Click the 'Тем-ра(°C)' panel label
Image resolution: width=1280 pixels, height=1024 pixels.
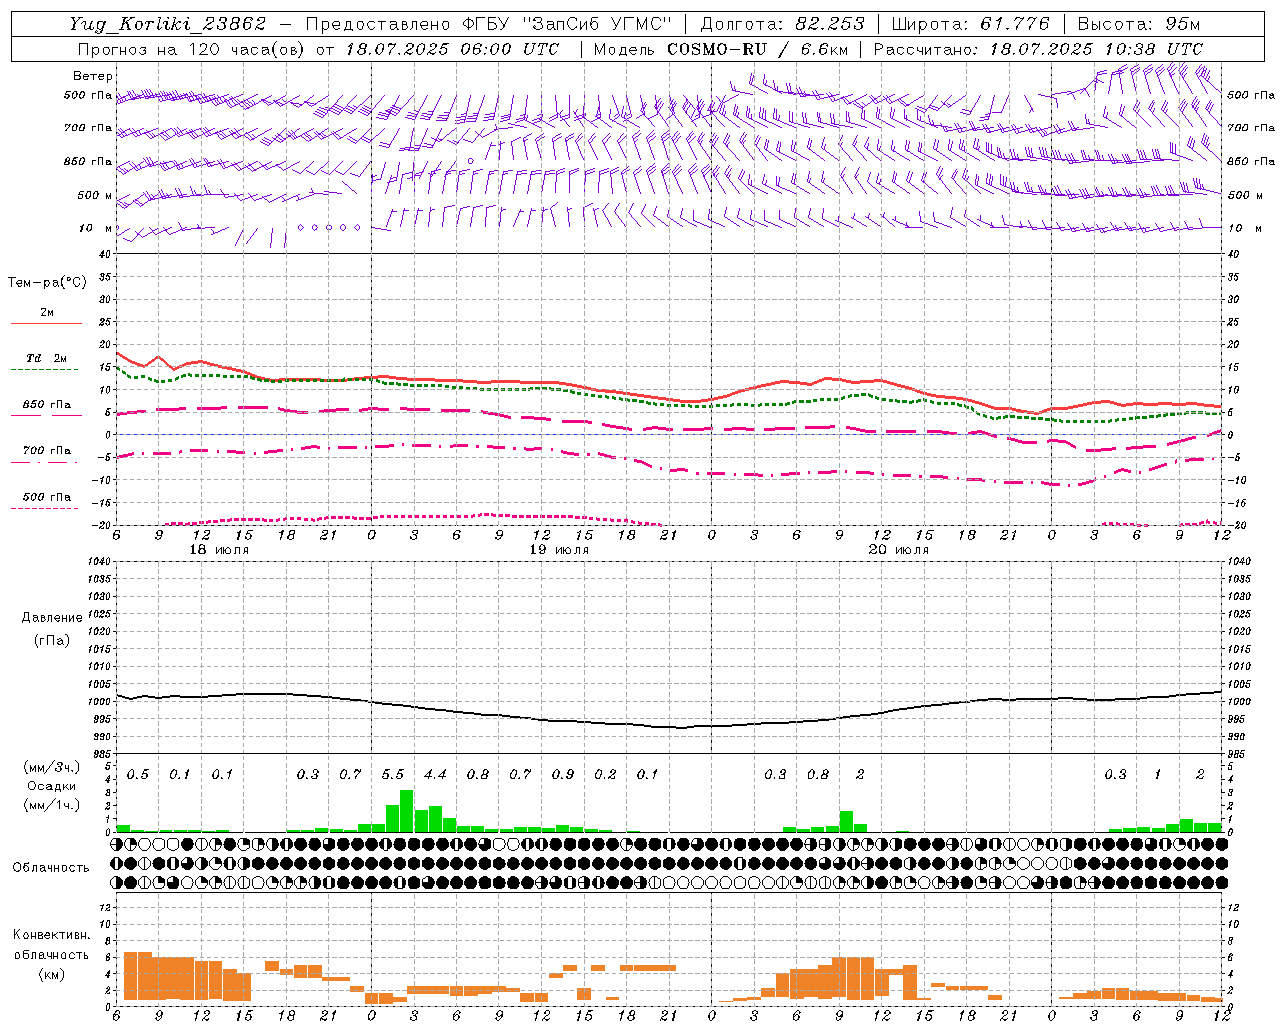pos(47,283)
